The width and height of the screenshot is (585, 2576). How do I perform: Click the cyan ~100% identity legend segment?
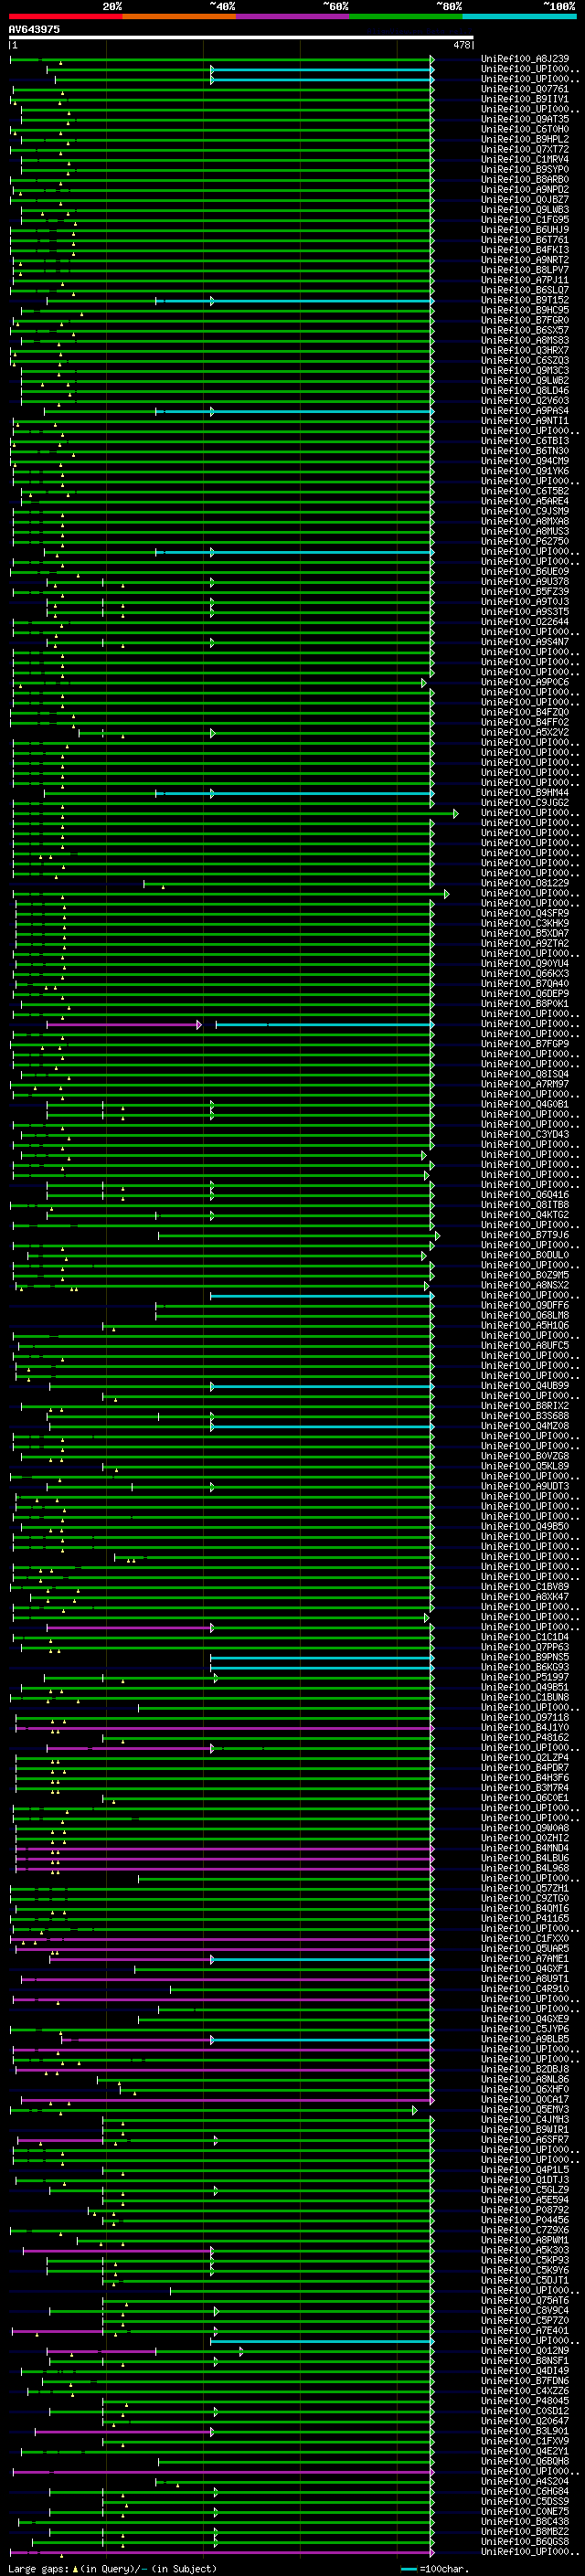click(x=520, y=16)
